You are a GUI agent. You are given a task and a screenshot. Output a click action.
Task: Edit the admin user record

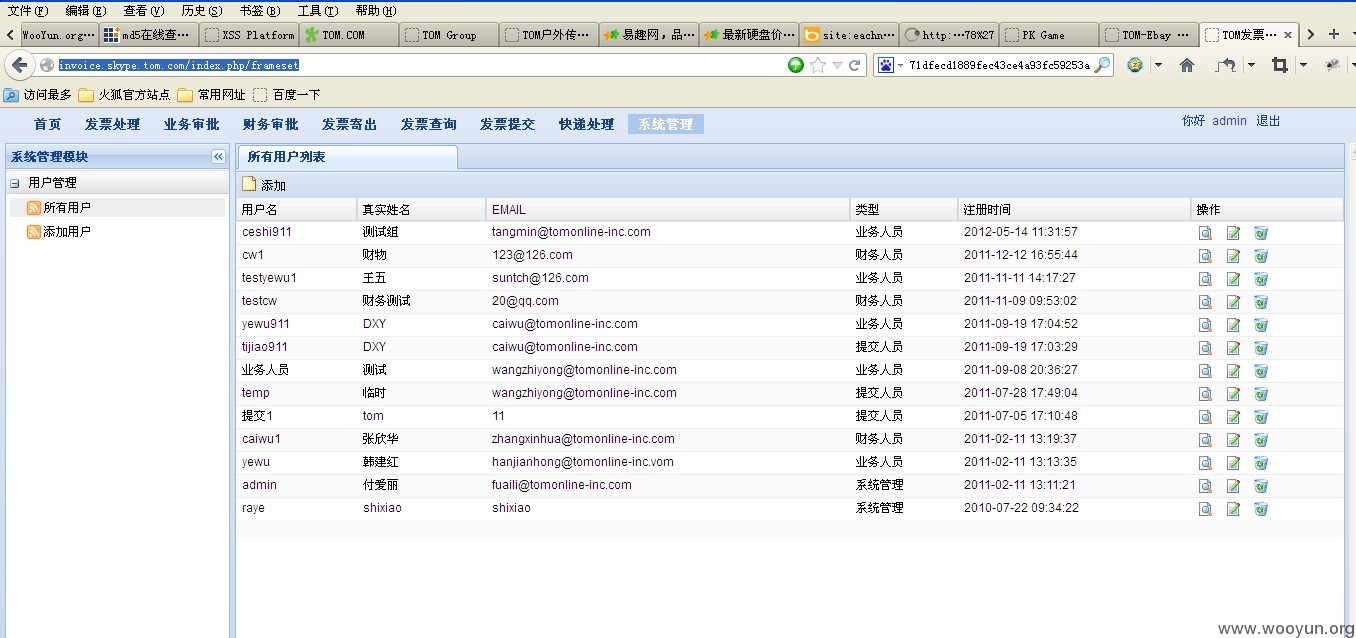(x=1233, y=486)
